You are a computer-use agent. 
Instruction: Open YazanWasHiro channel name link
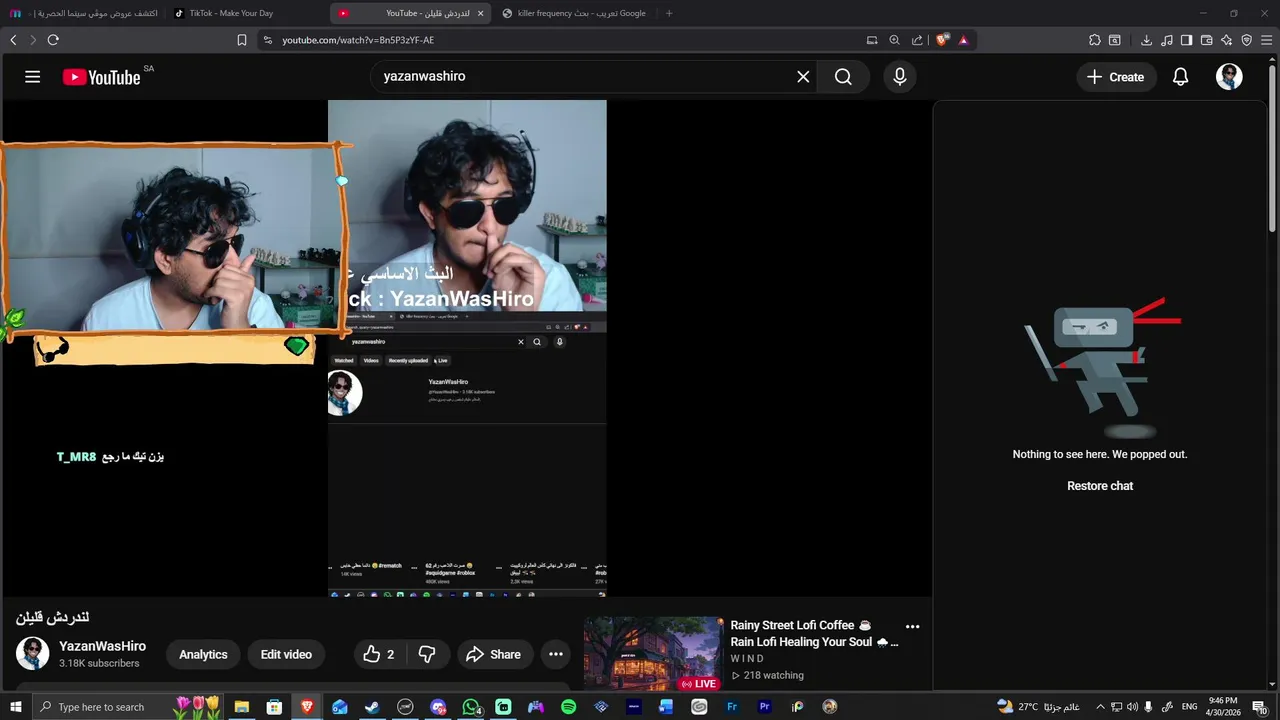point(102,646)
